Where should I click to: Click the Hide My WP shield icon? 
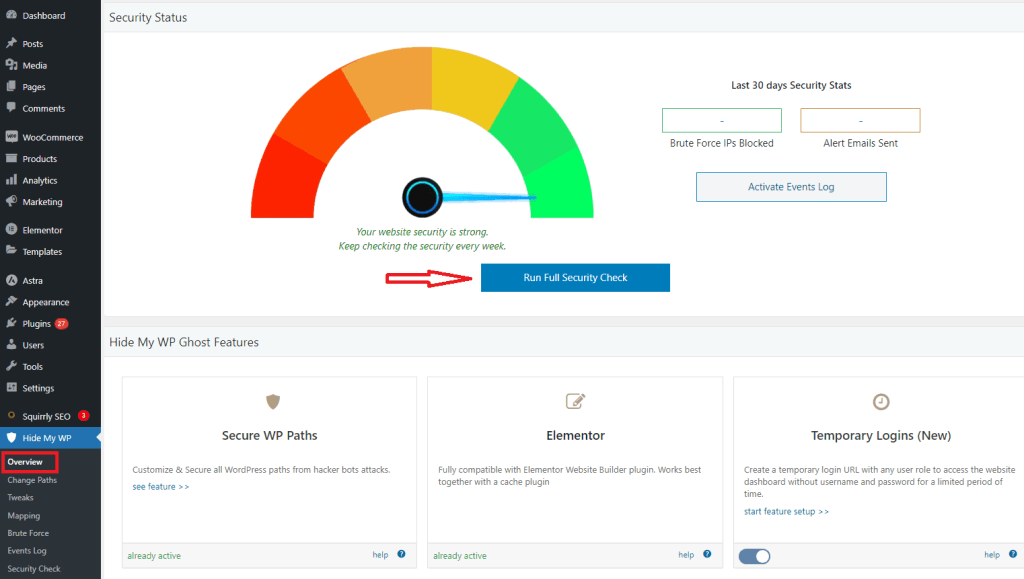coord(11,438)
